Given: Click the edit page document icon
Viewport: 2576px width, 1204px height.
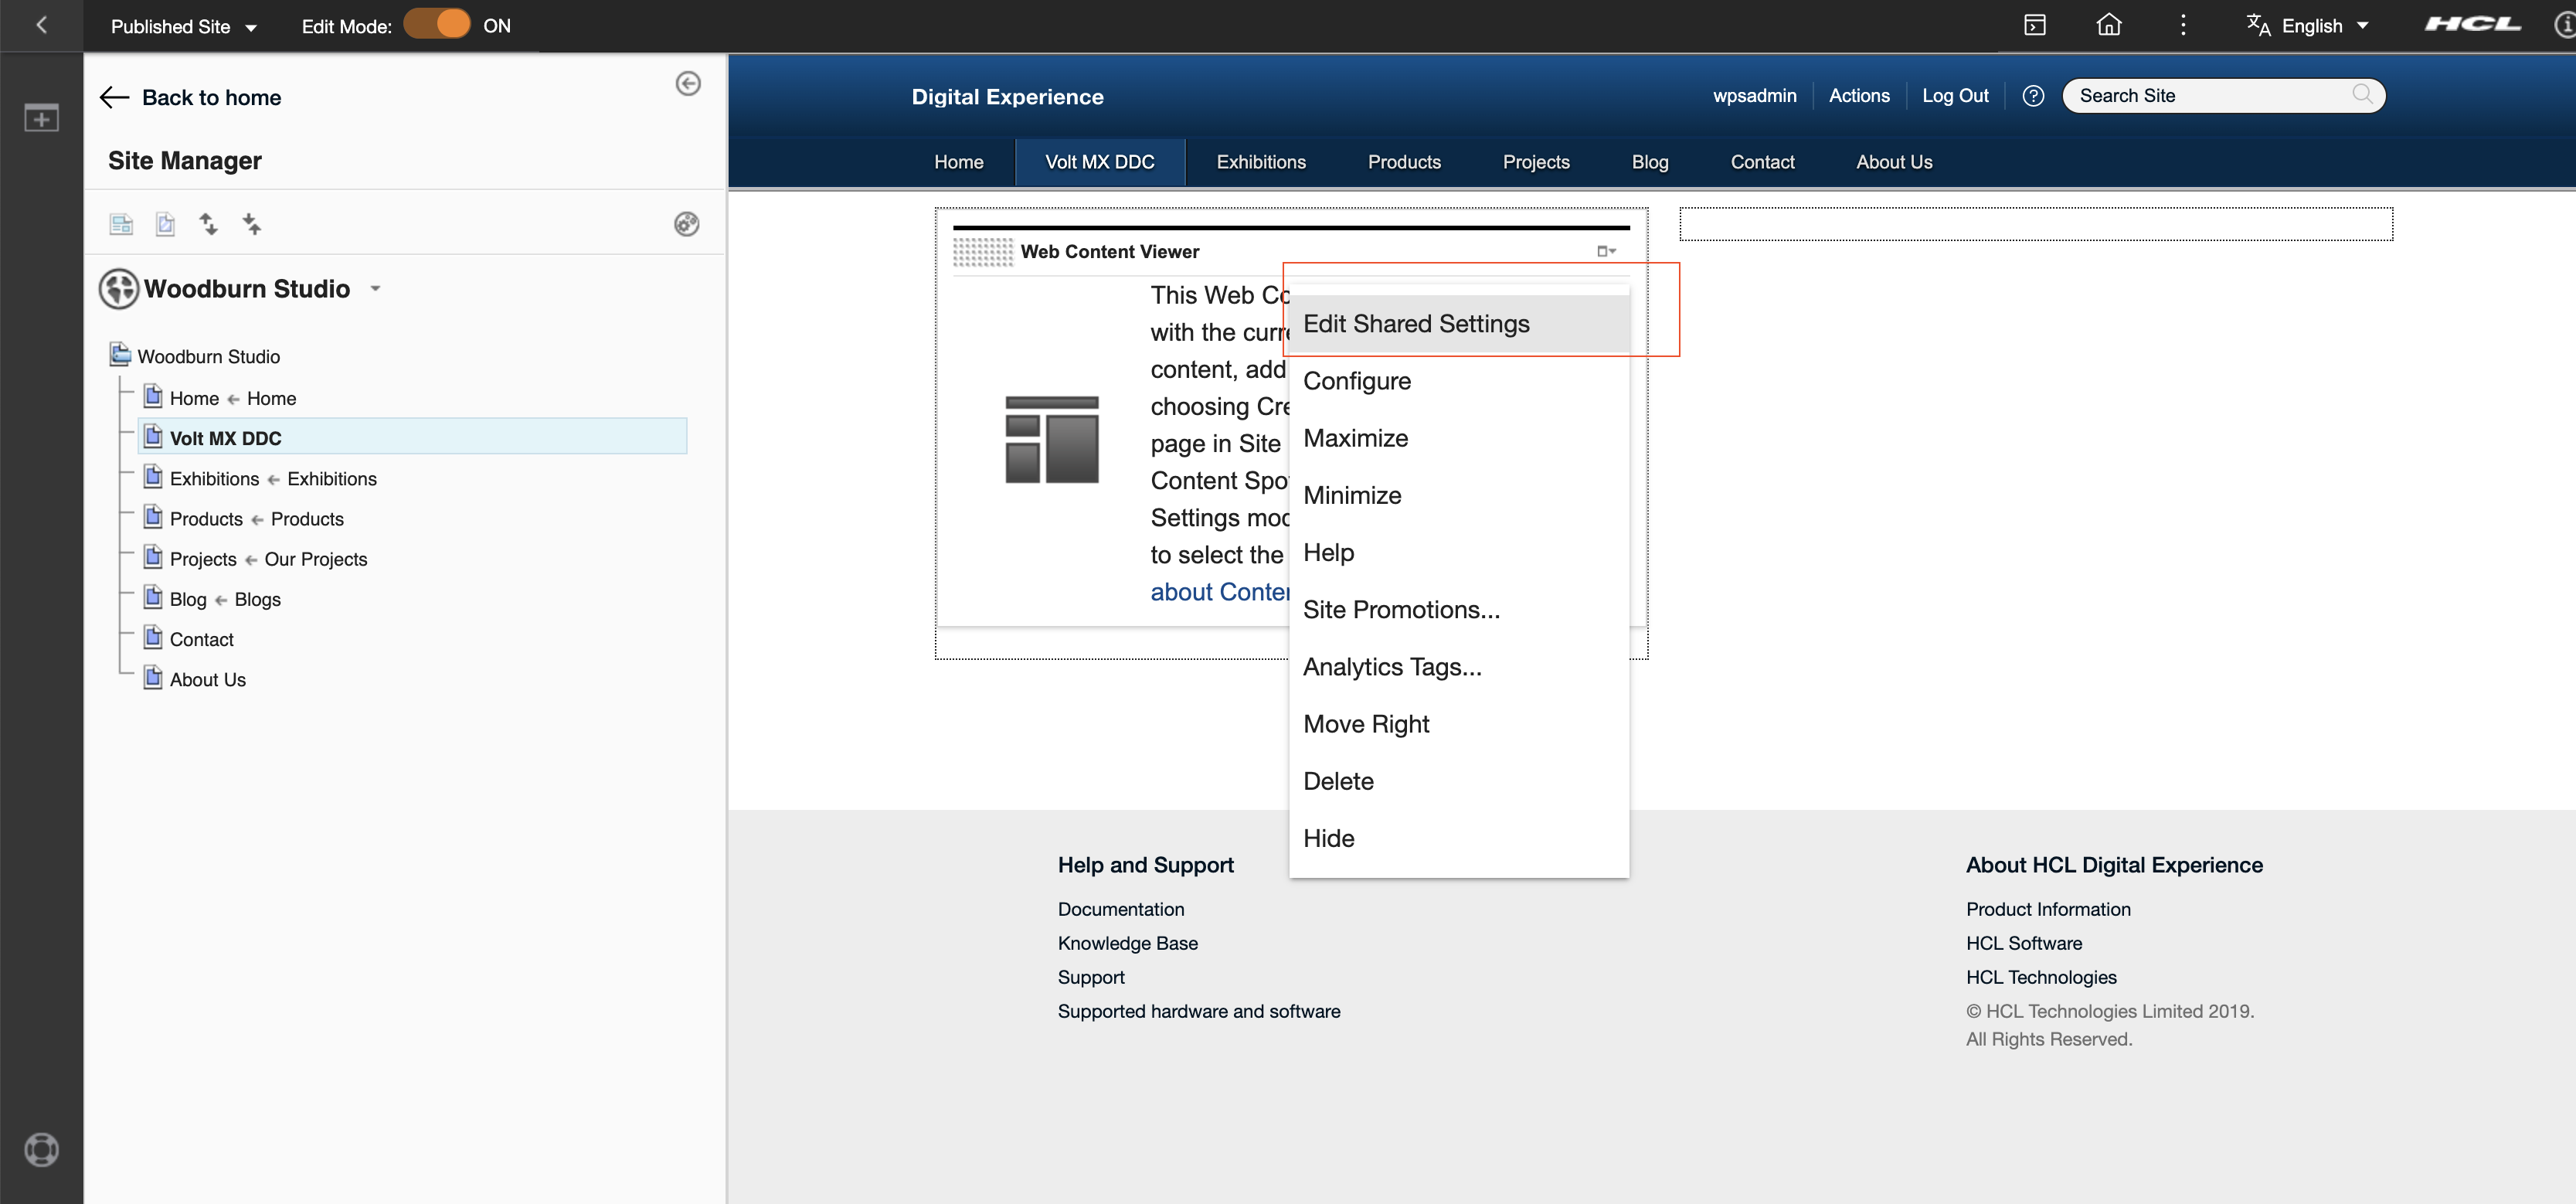Looking at the screenshot, I should tap(164, 223).
